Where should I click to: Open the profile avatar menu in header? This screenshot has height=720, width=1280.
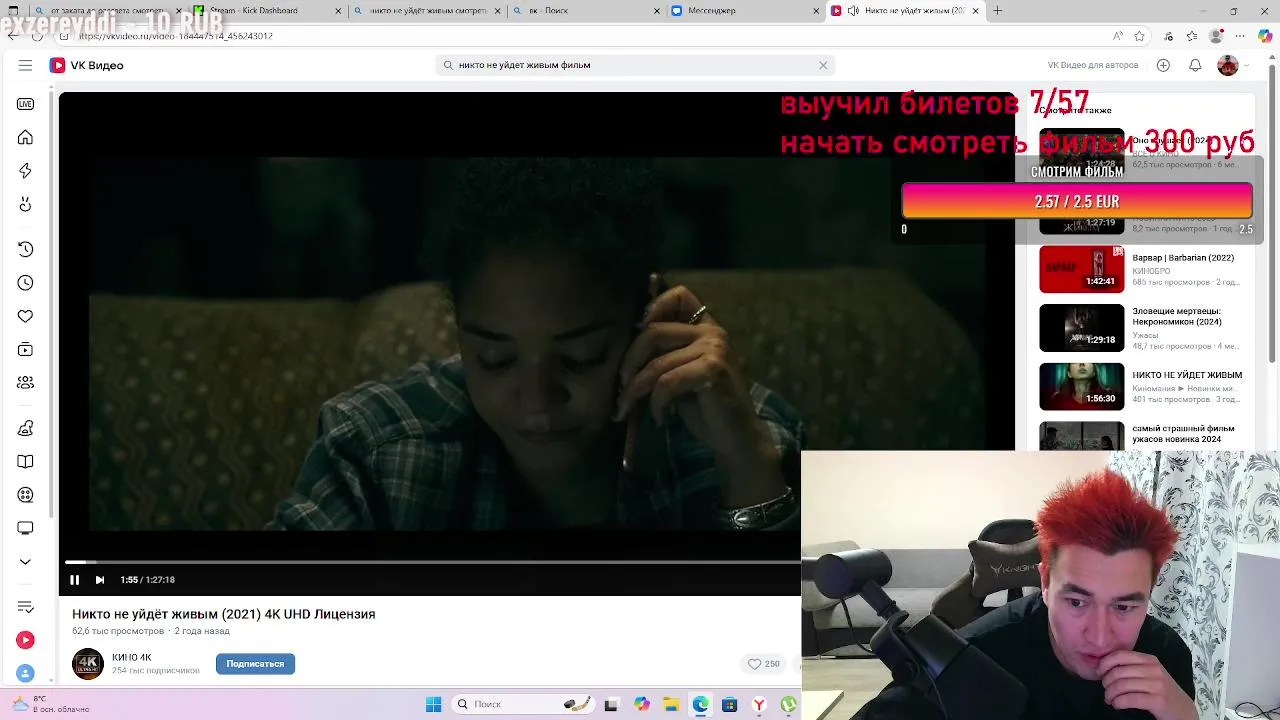[1228, 65]
